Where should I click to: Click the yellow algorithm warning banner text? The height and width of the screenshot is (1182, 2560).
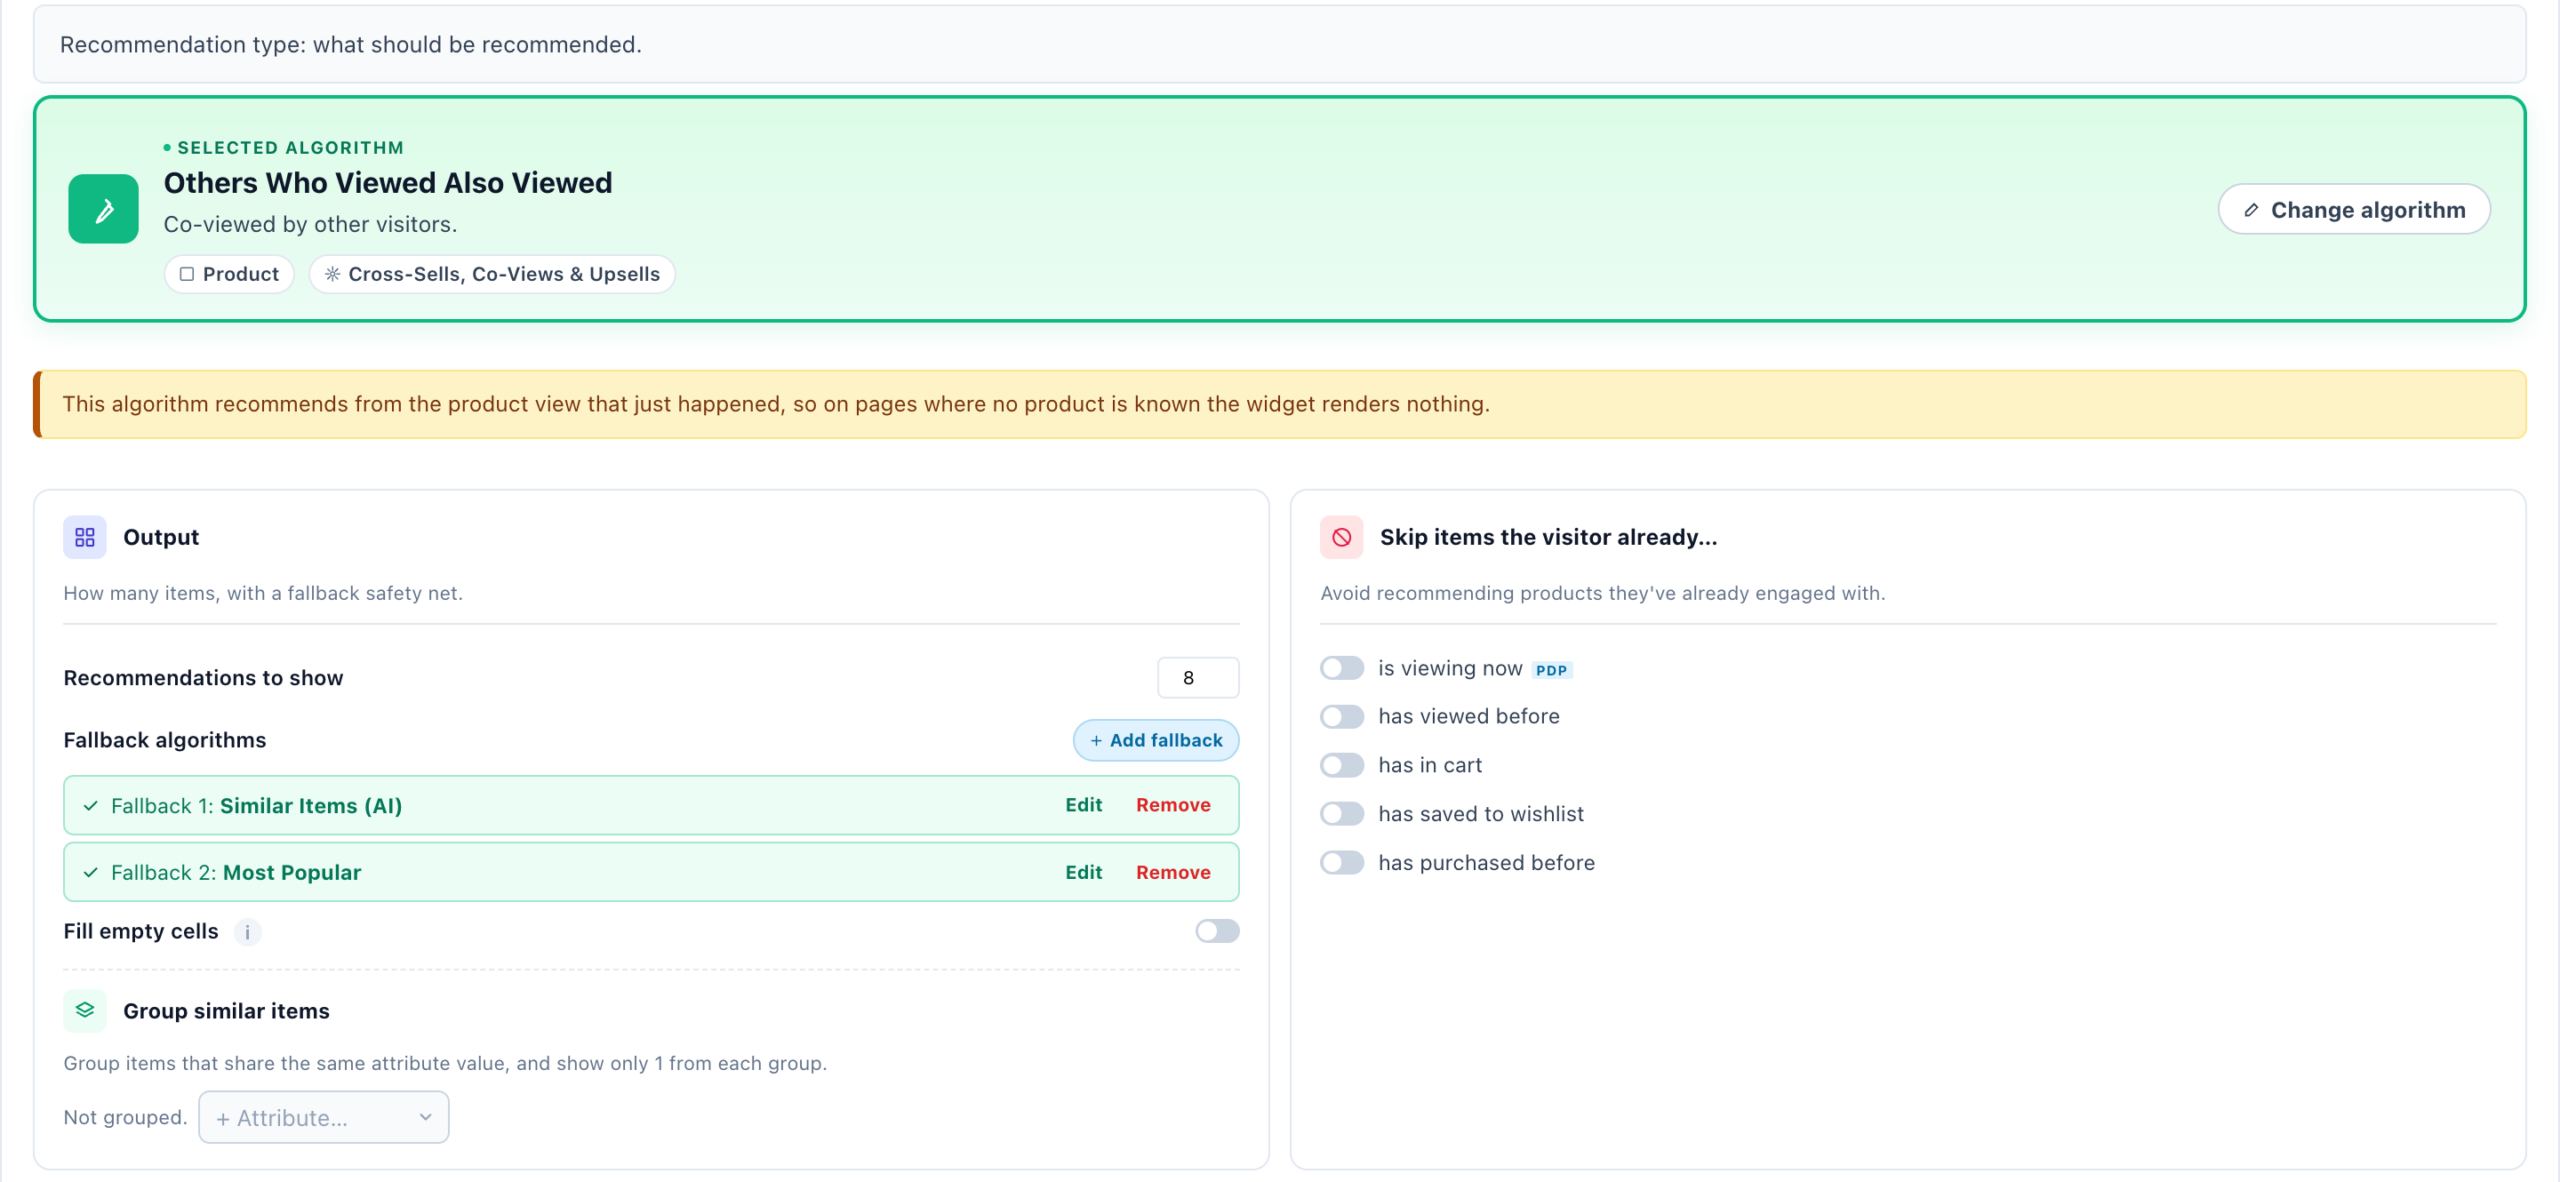(776, 404)
